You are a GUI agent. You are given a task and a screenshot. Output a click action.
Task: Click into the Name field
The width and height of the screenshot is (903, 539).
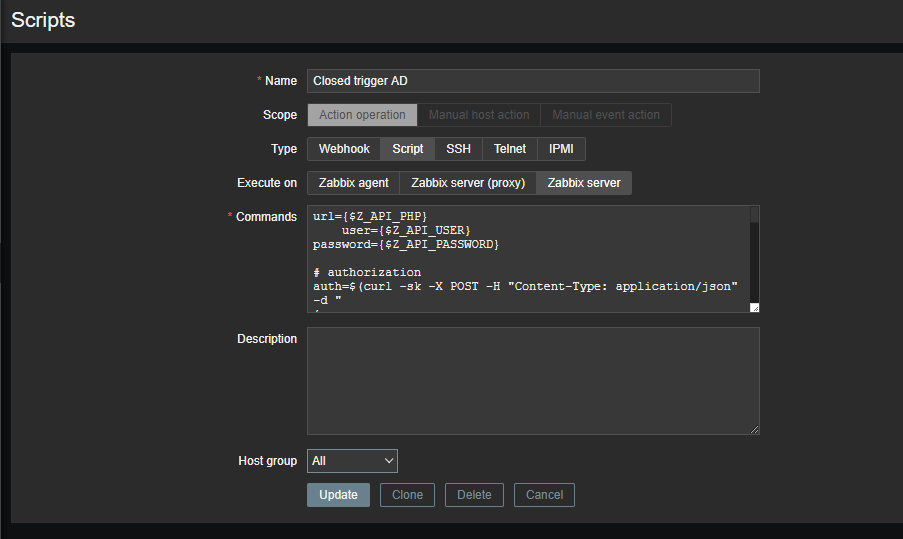coord(532,81)
